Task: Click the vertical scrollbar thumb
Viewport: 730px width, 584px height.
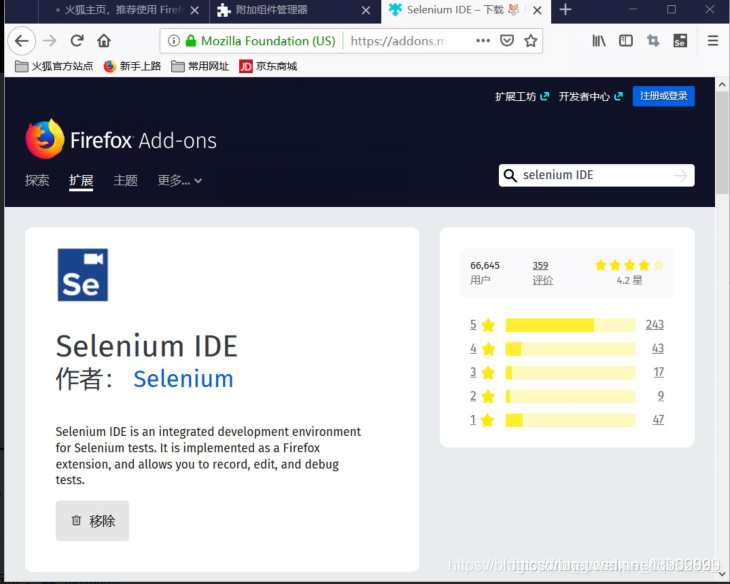Action: click(722, 143)
